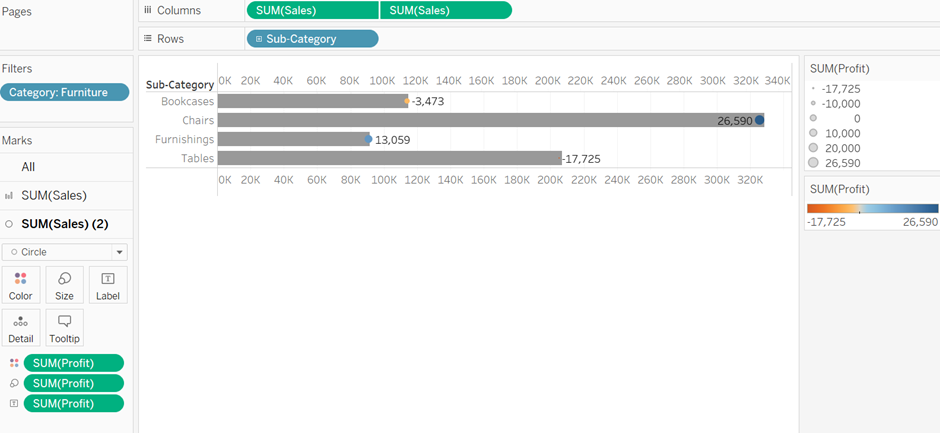Click the Furnishings sales bar
Viewport: 940px width, 433px height.
293,139
